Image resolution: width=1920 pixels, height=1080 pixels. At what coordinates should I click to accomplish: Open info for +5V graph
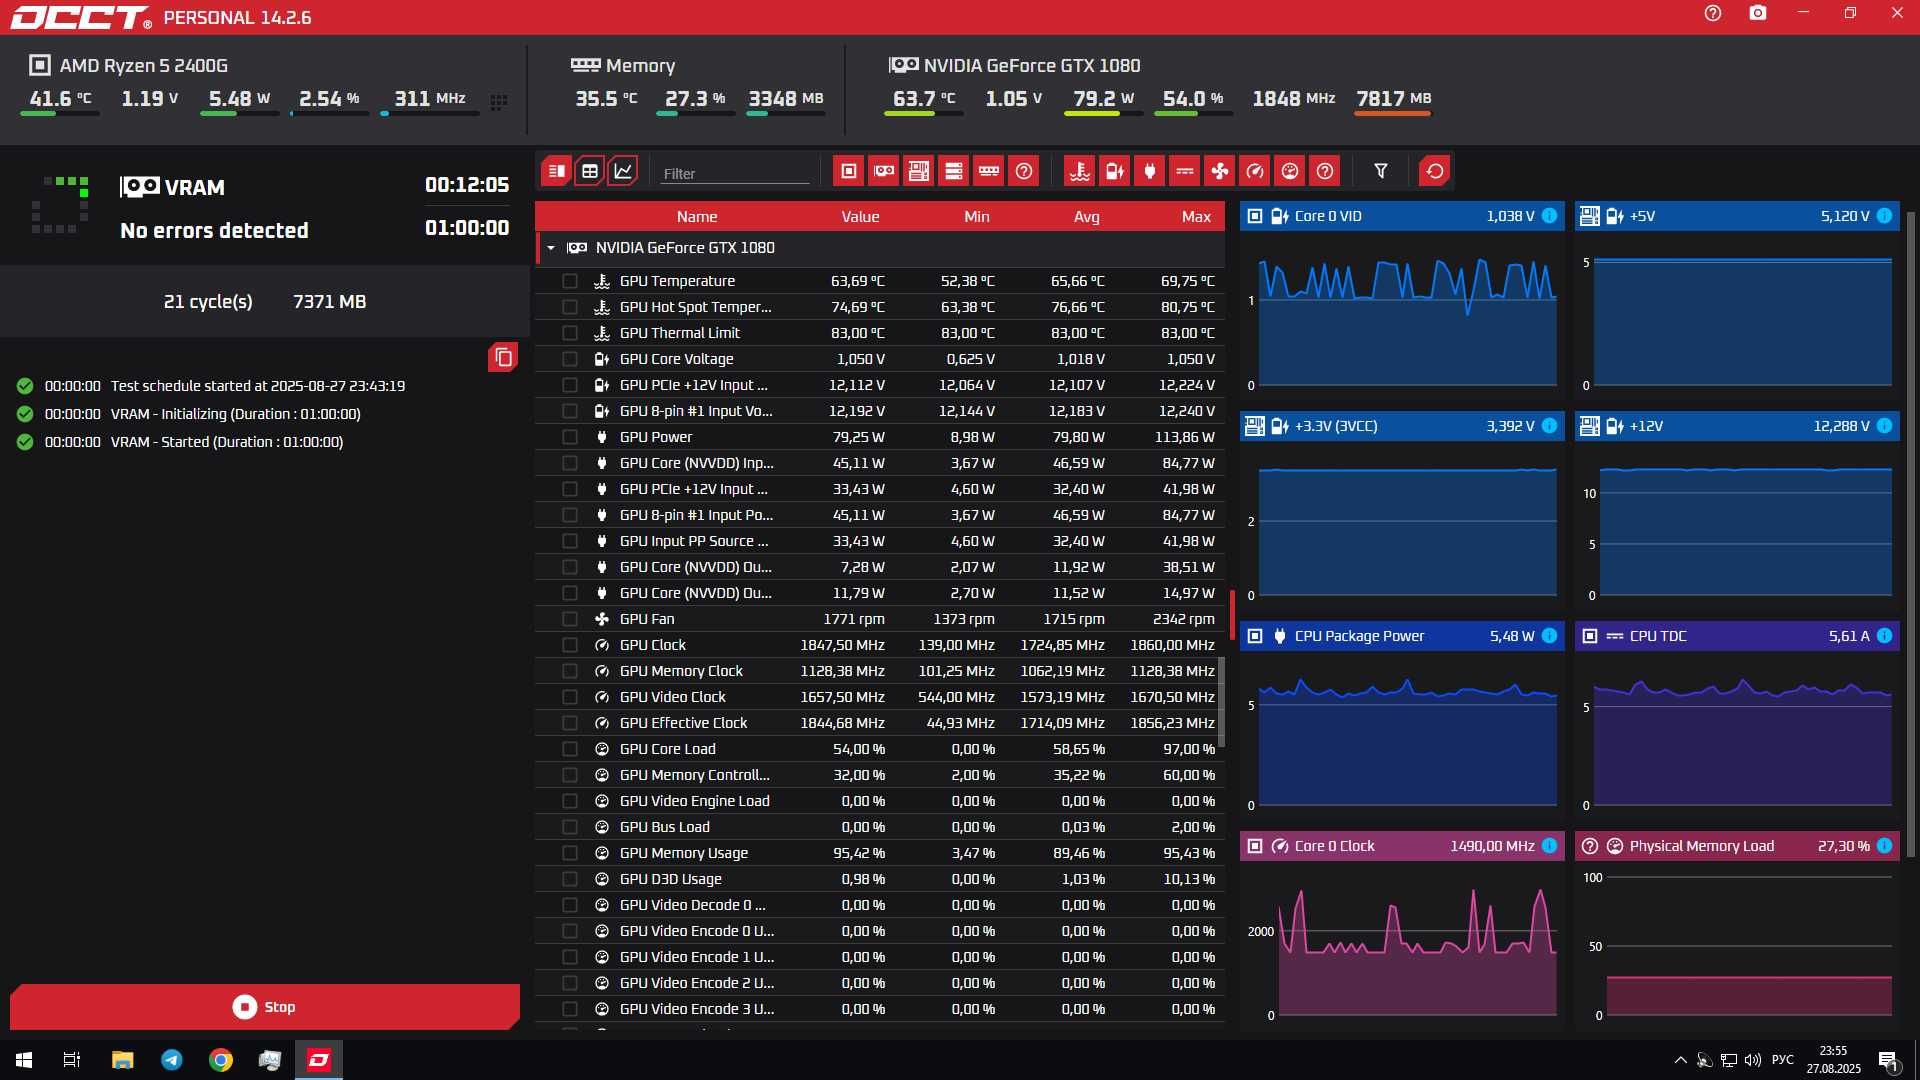tap(1884, 216)
